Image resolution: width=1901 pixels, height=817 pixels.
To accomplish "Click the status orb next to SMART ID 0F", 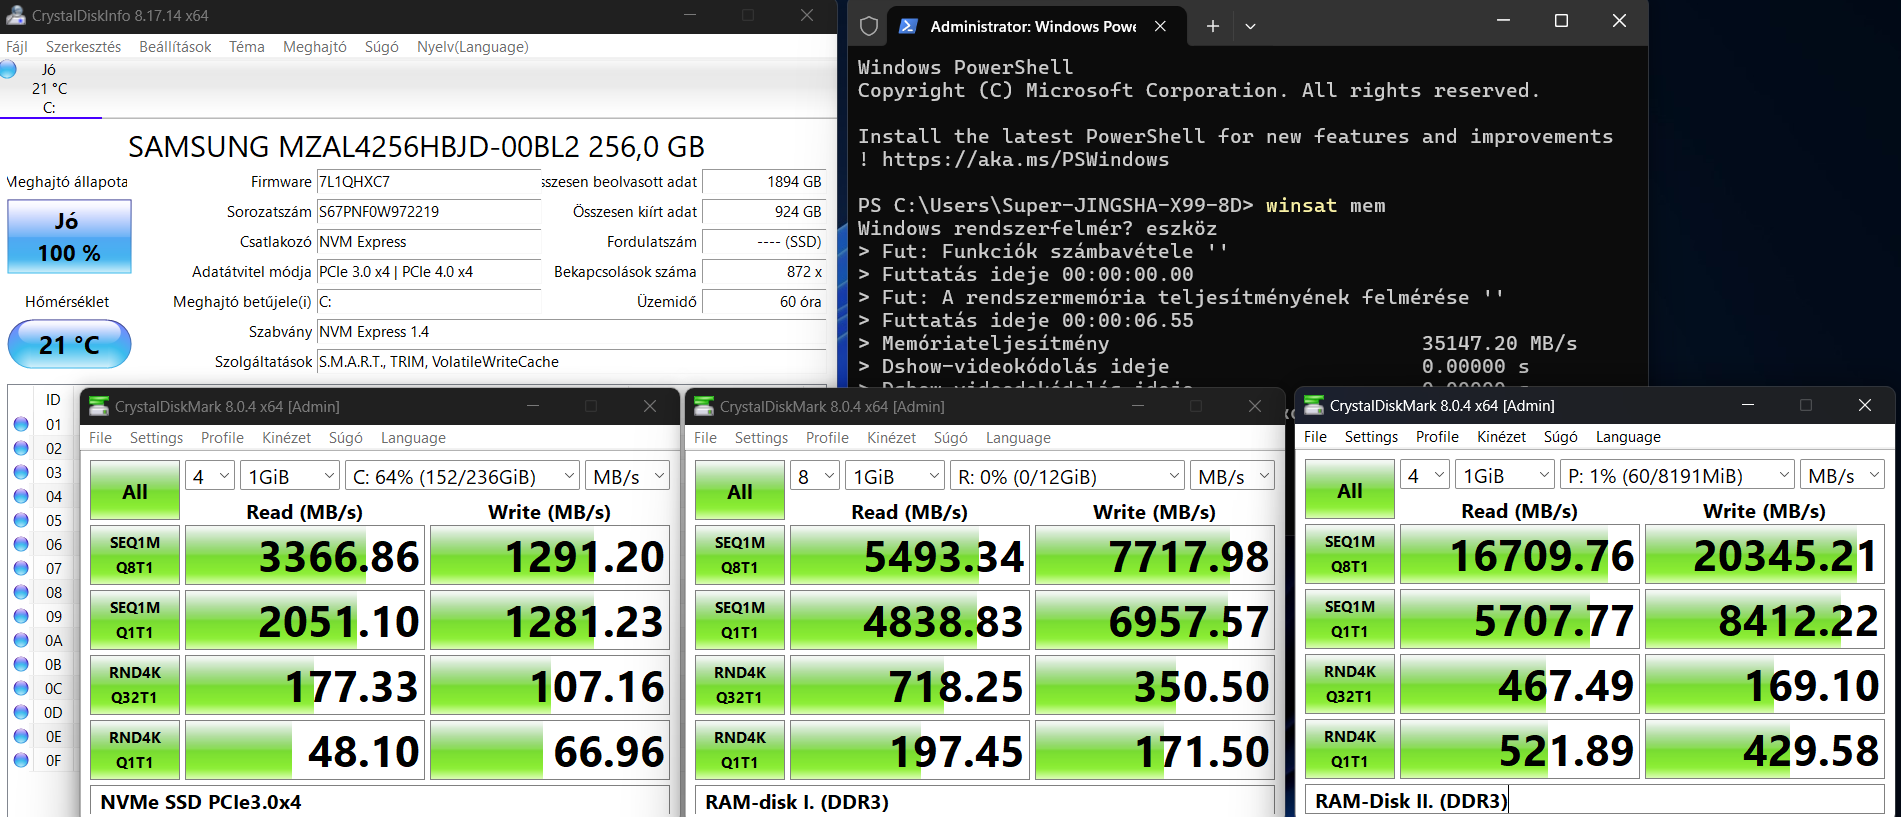I will pos(21,760).
